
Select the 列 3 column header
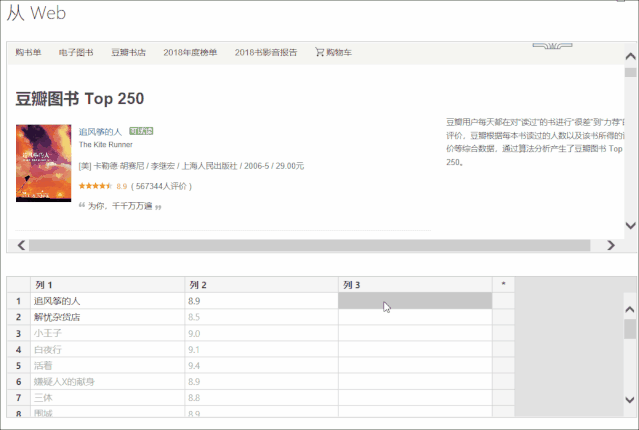pyautogui.click(x=415, y=285)
